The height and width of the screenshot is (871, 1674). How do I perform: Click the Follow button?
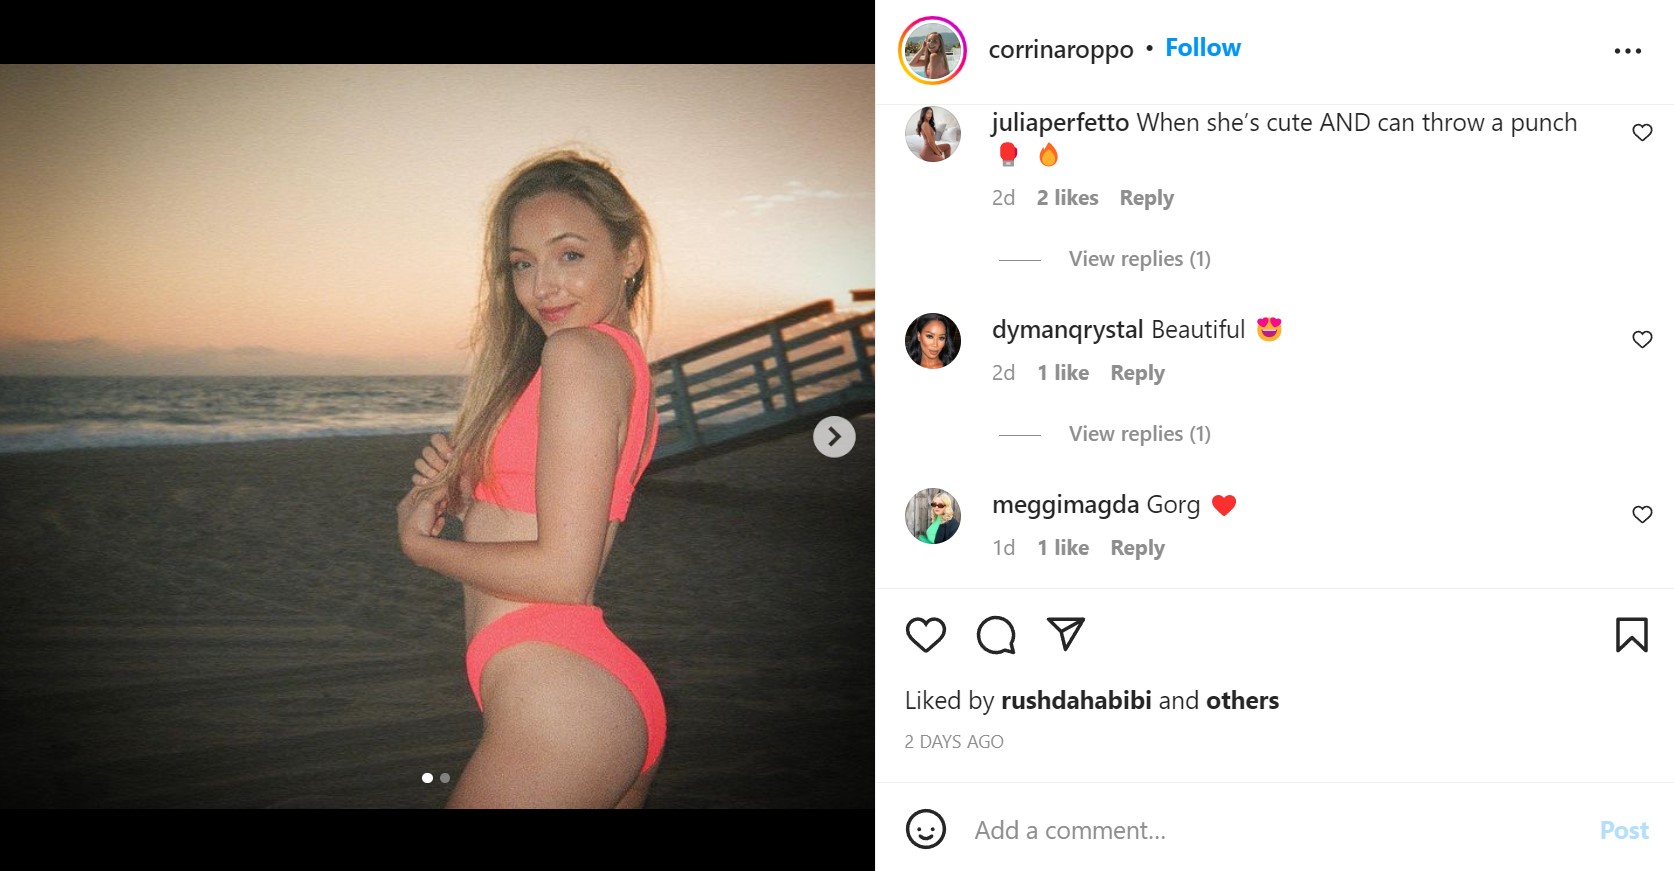[x=1202, y=47]
